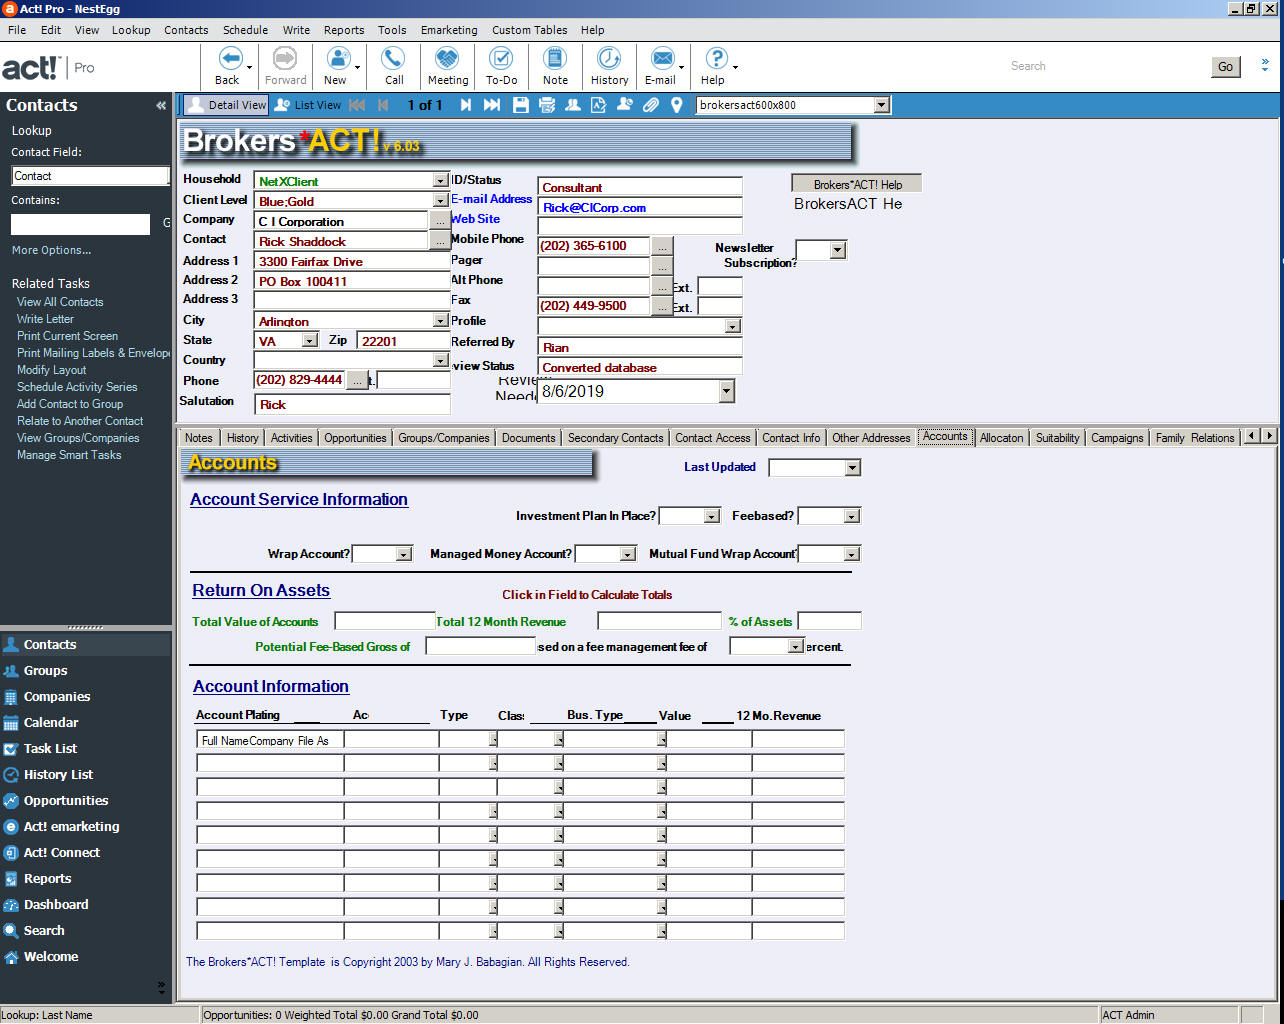The image size is (1284, 1024).
Task: Expand the layout selector brokersact600x800 dropdown
Action: click(x=881, y=105)
